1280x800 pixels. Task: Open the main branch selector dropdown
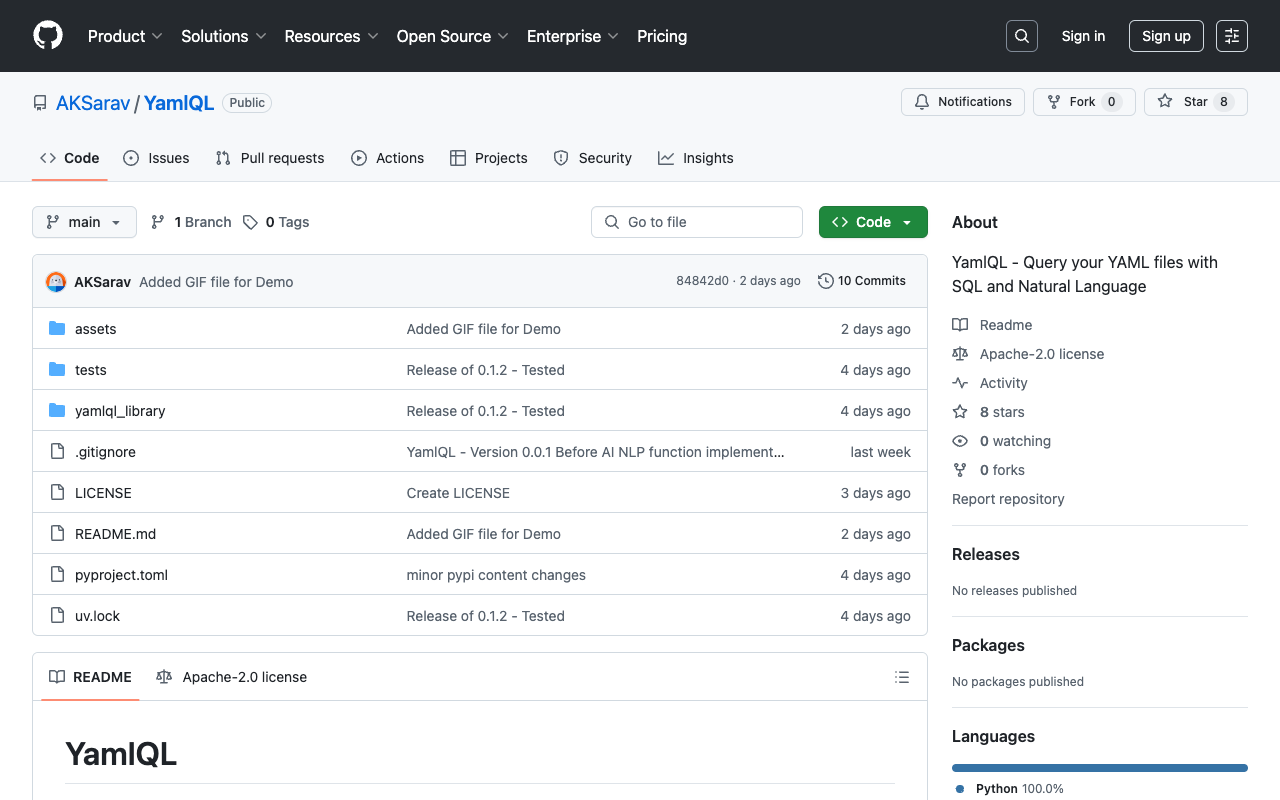[x=84, y=221]
